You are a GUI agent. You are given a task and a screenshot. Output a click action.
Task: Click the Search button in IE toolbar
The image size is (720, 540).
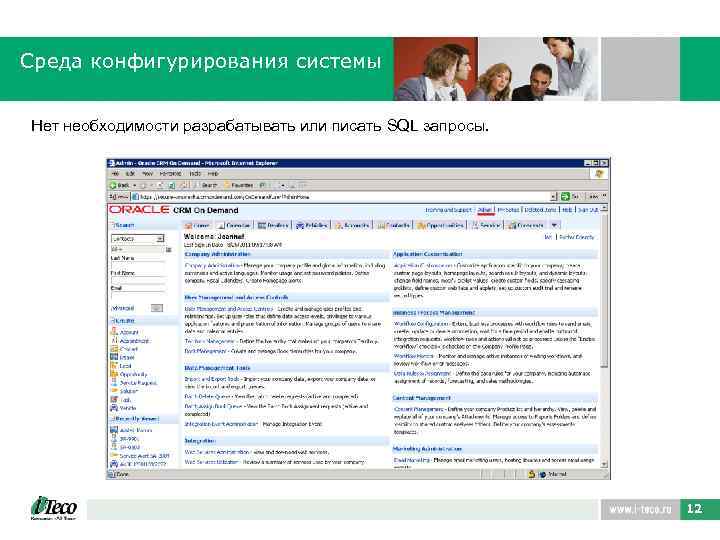coord(206,185)
